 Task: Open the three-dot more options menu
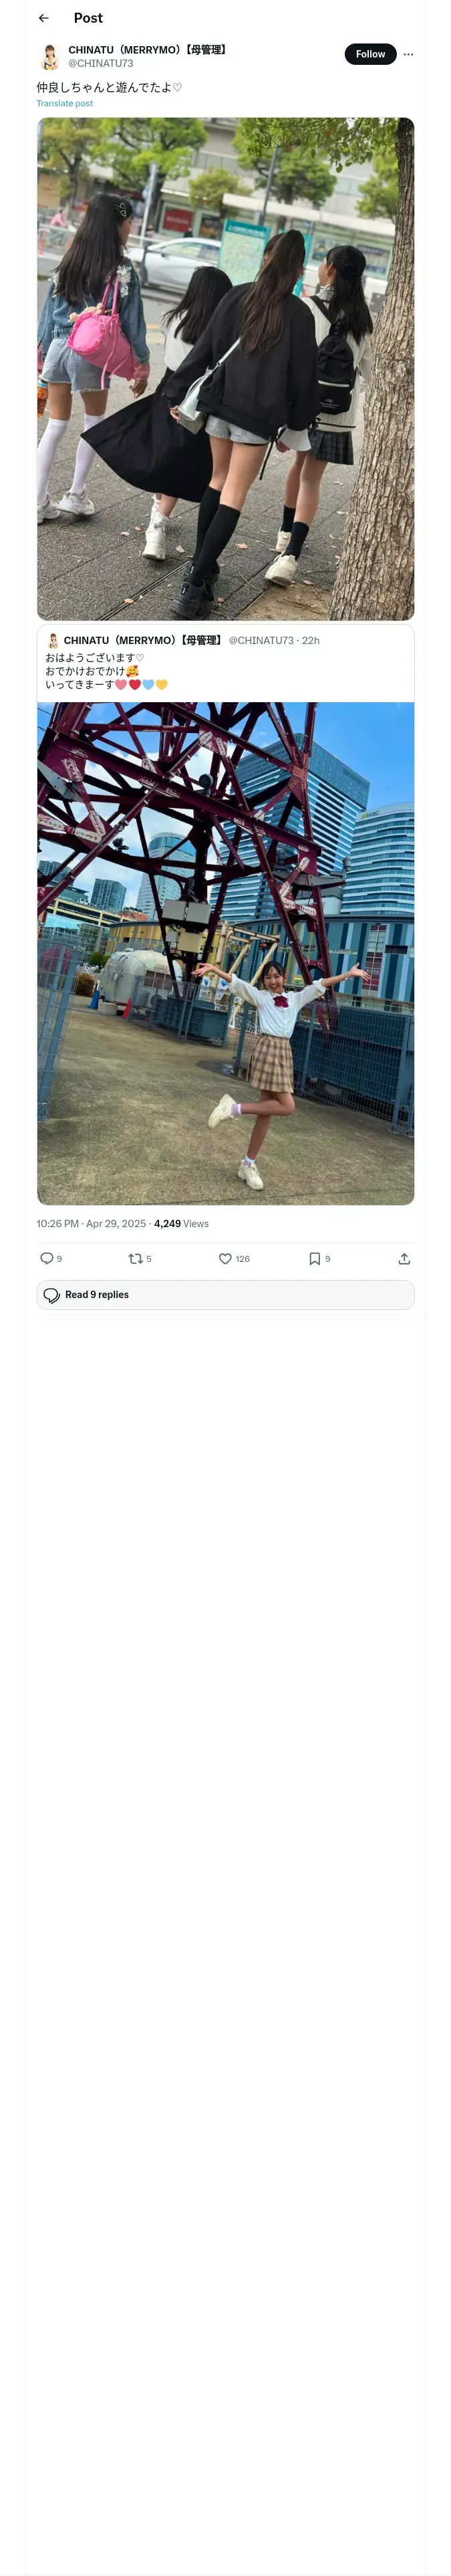point(408,54)
